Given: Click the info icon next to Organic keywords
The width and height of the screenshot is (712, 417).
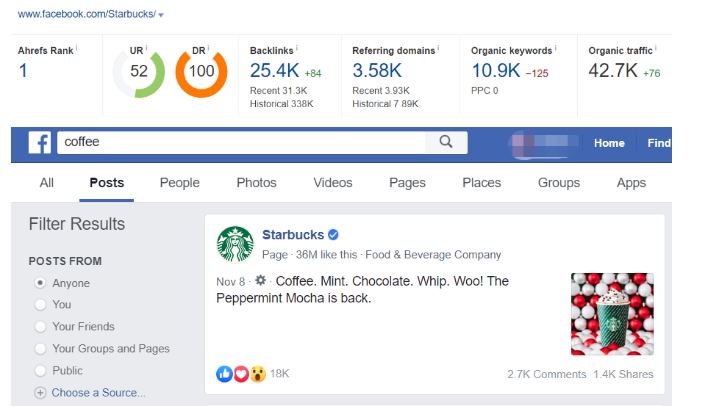Looking at the screenshot, I should [x=555, y=48].
